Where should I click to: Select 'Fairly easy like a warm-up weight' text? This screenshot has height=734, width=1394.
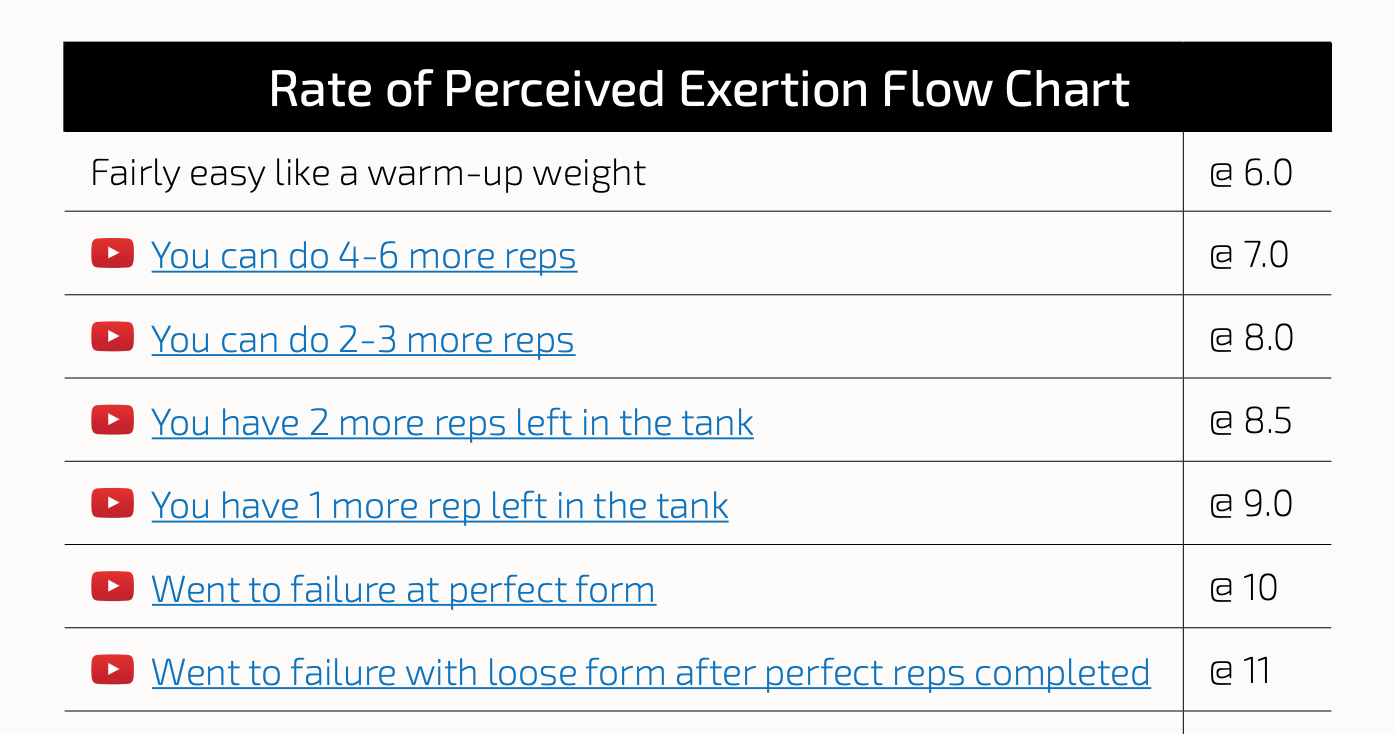pyautogui.click(x=369, y=173)
